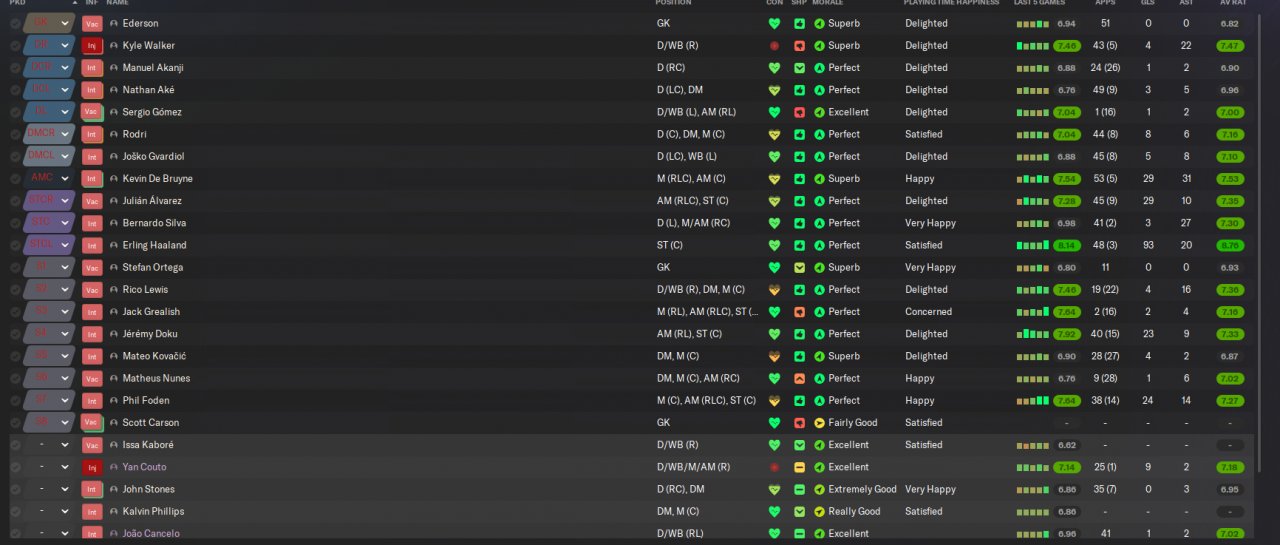Open Kevin De Bruyne's player profile
Screen dimensions: 1280x545
click(x=158, y=179)
